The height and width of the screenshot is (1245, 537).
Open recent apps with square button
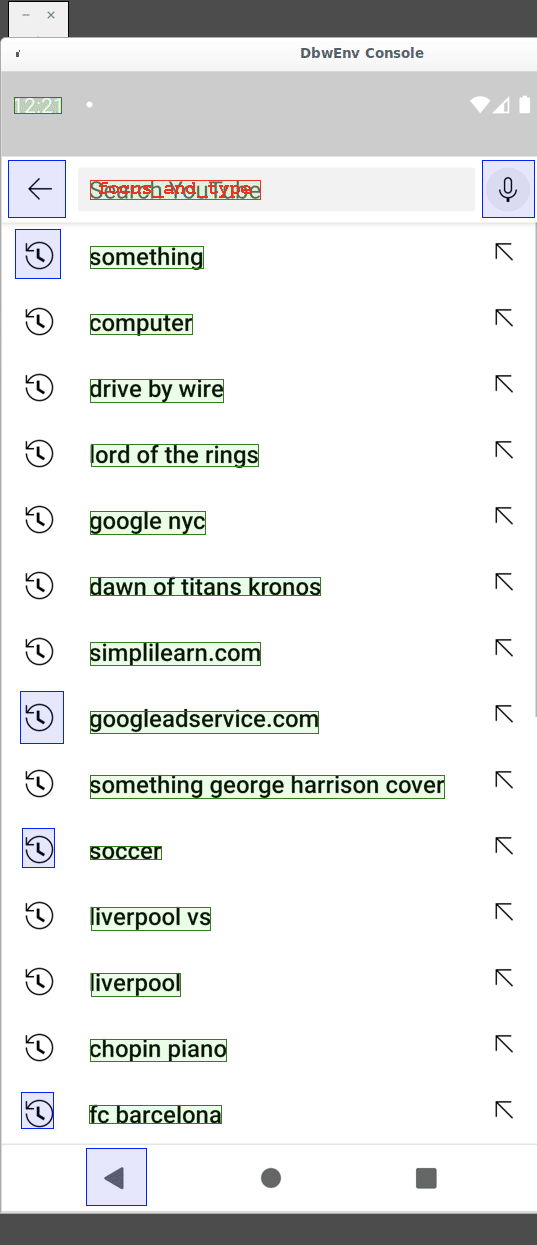click(426, 1178)
